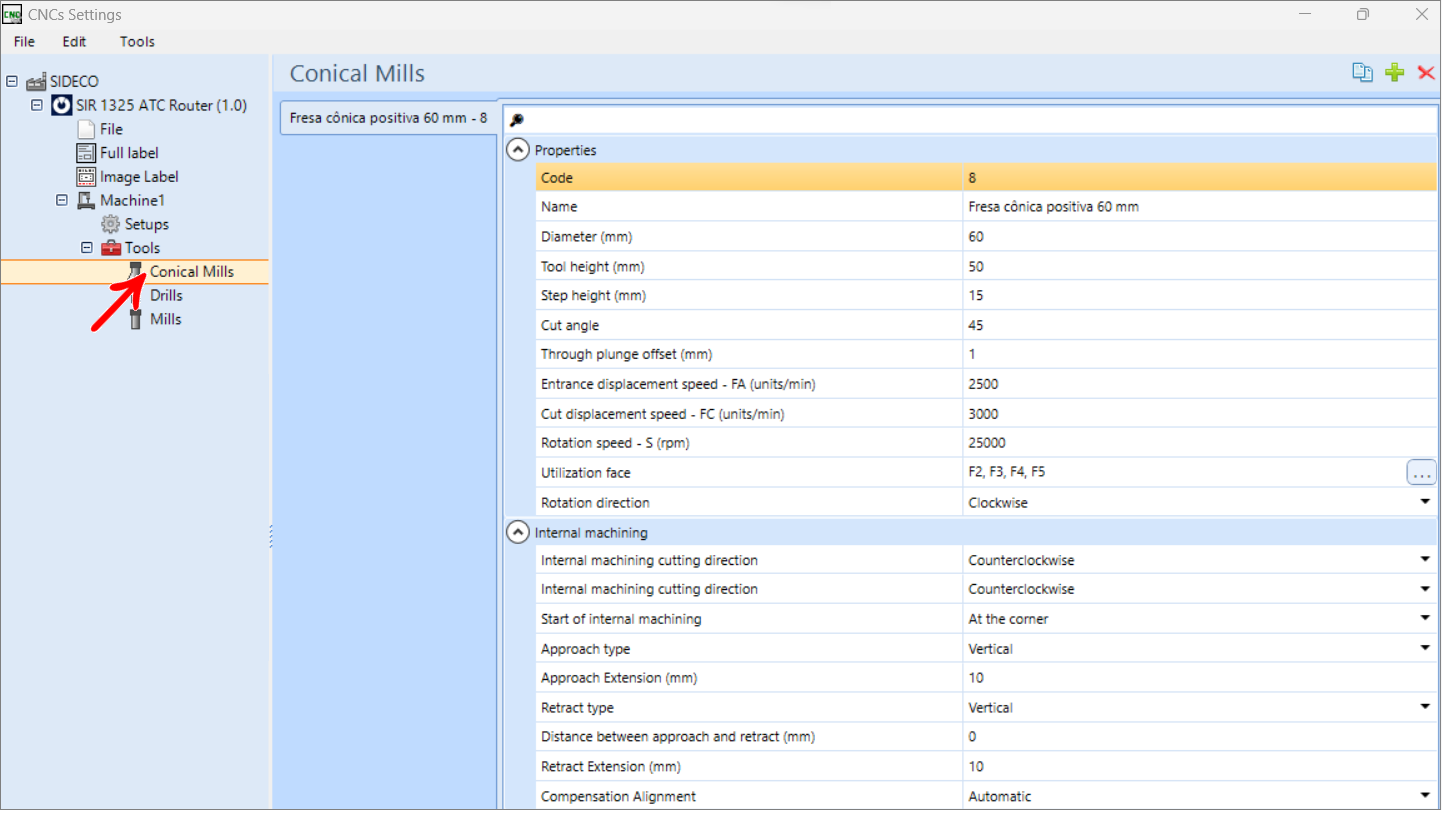The width and height of the screenshot is (1448, 813).
Task: Click the Mills tool icon
Action: click(136, 319)
